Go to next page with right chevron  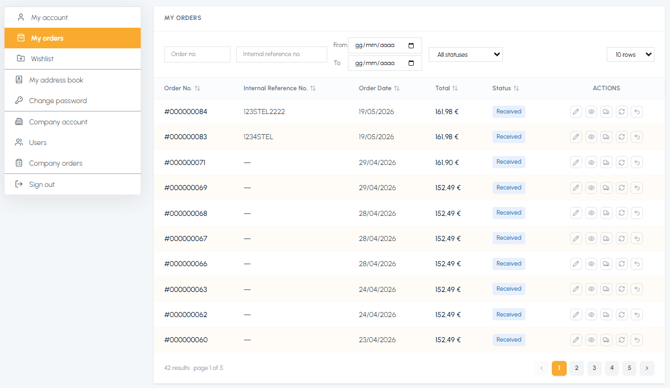(647, 368)
